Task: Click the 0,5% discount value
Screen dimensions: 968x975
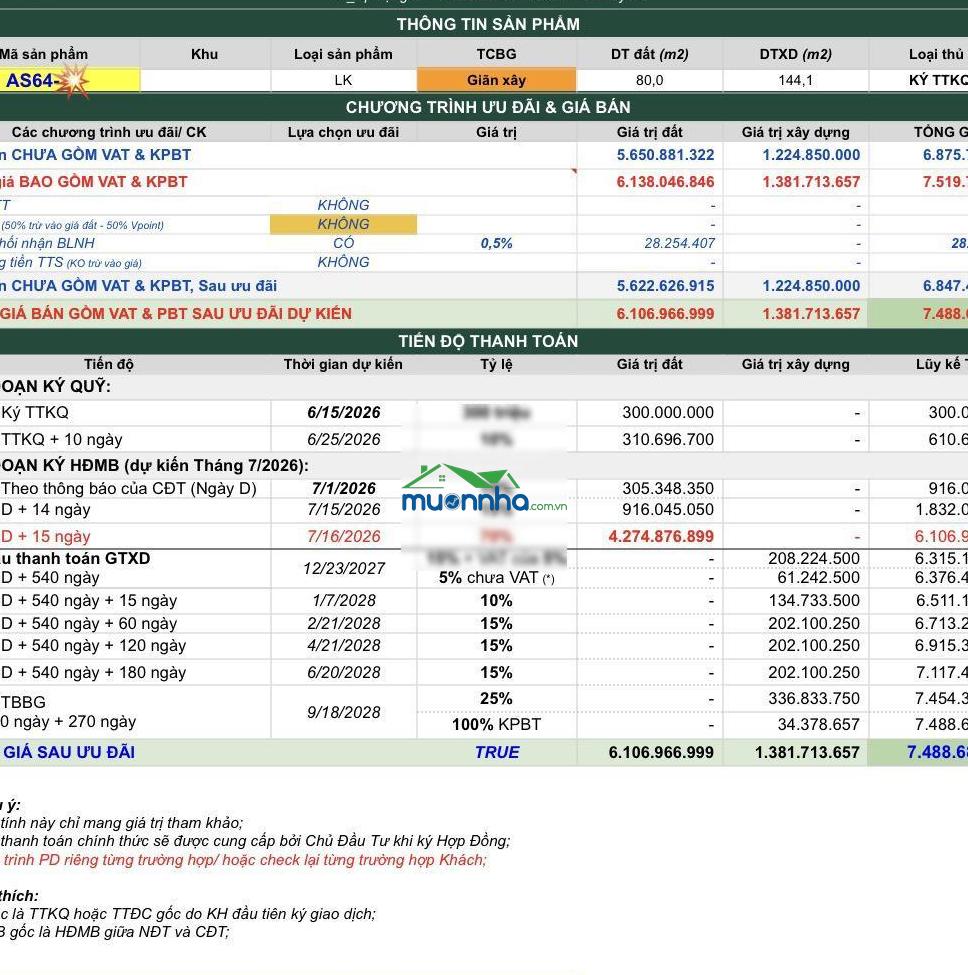Action: tap(496, 243)
